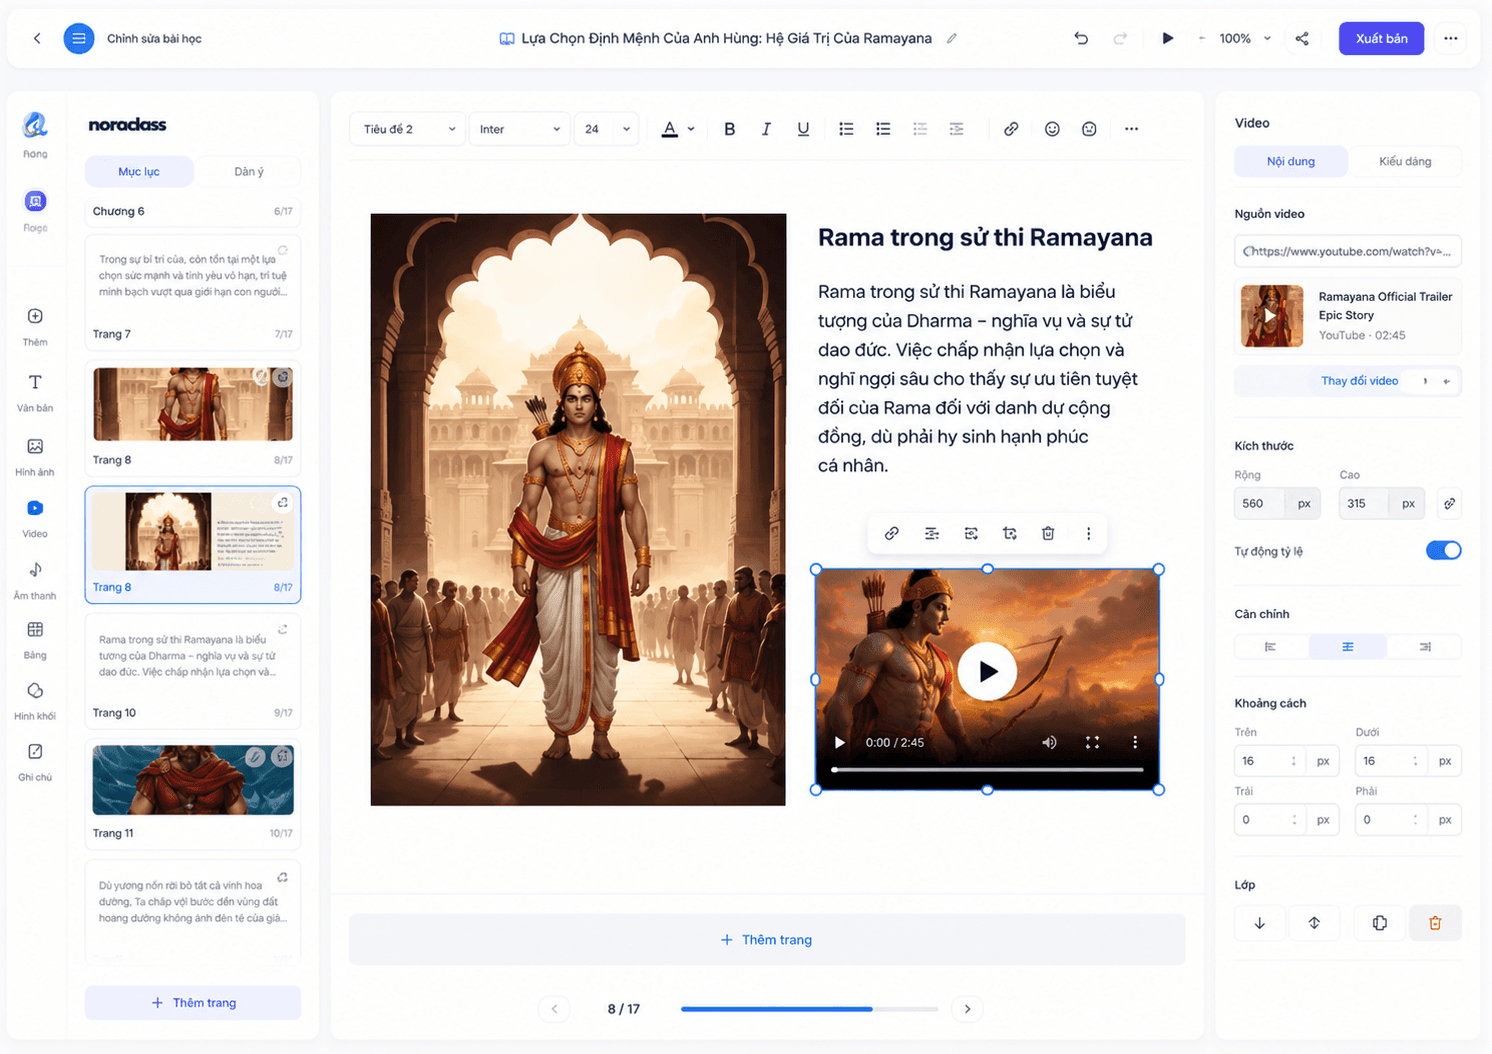Open the blue hamburger menu button

(79, 38)
